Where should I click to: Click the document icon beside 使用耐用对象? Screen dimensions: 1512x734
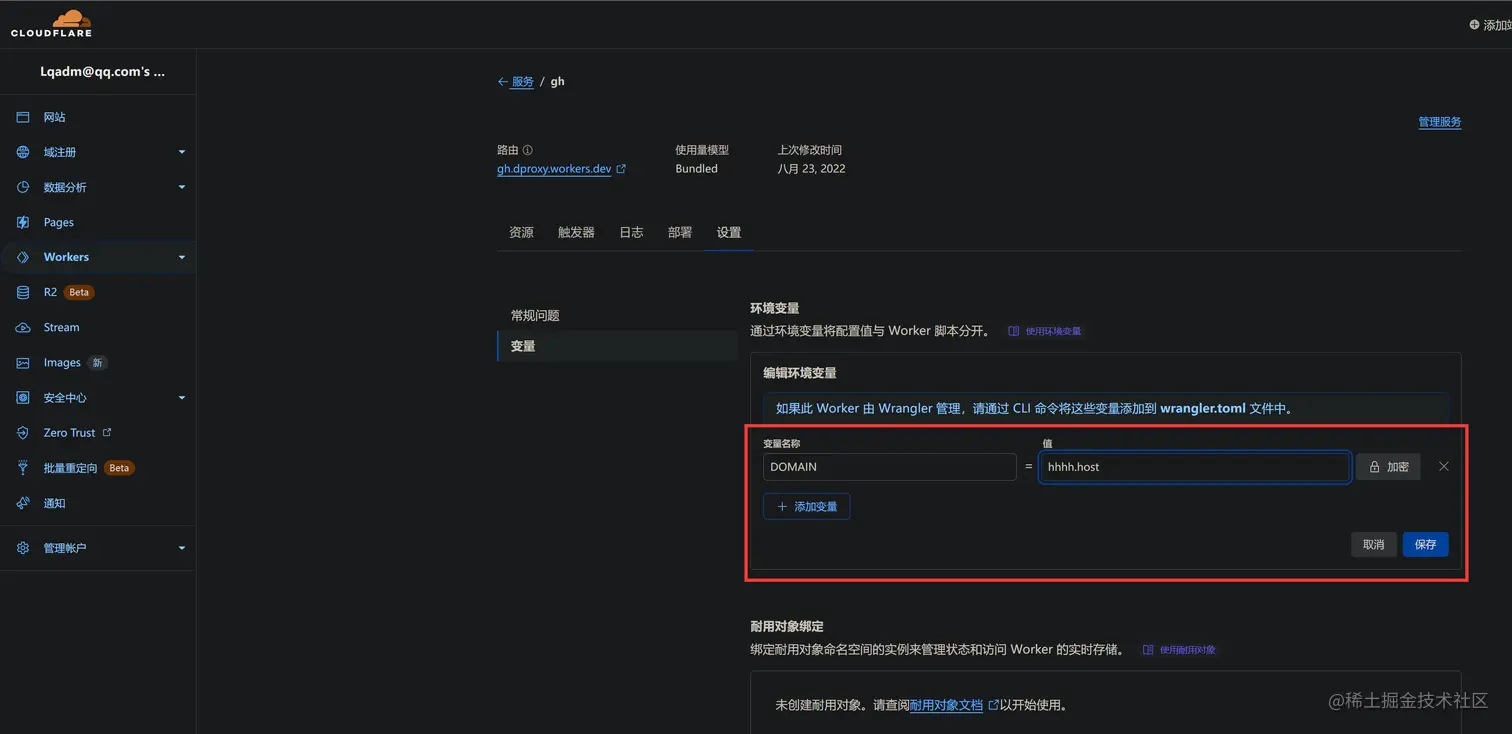tap(1148, 650)
